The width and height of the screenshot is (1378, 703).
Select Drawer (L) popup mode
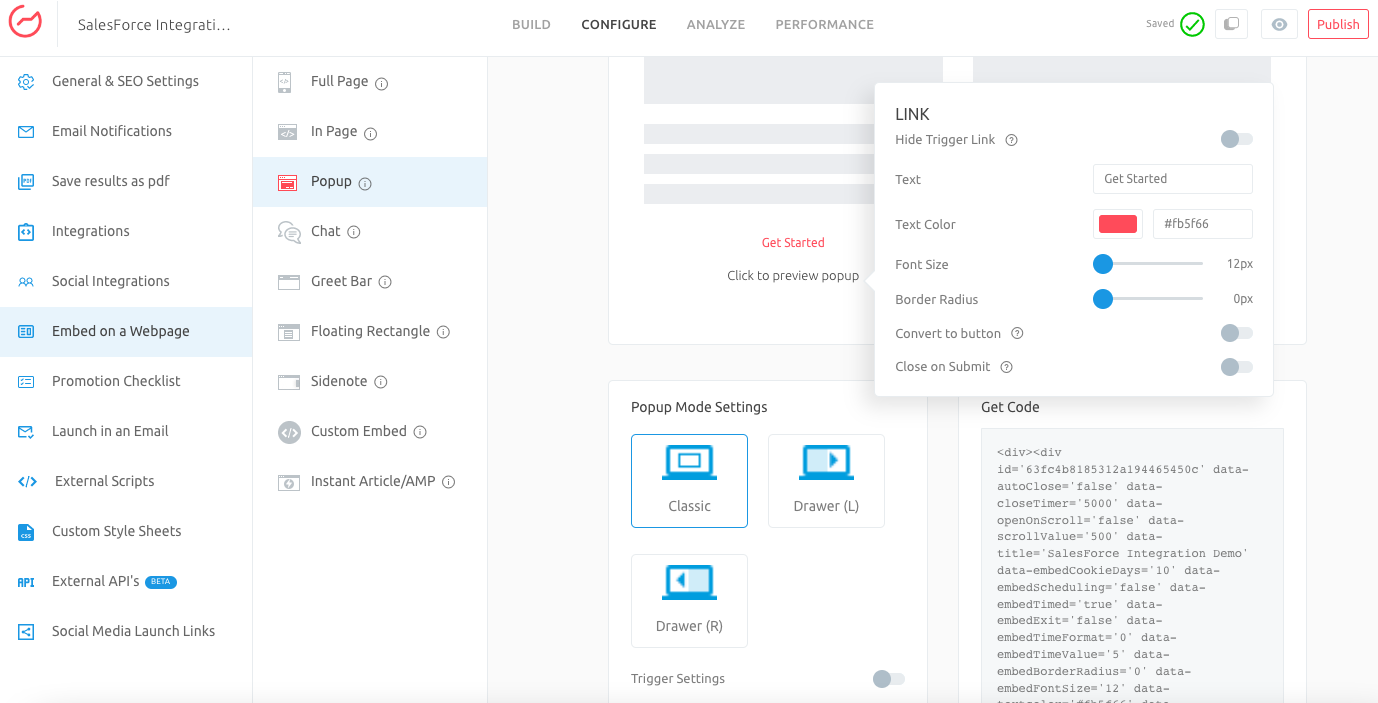click(826, 481)
